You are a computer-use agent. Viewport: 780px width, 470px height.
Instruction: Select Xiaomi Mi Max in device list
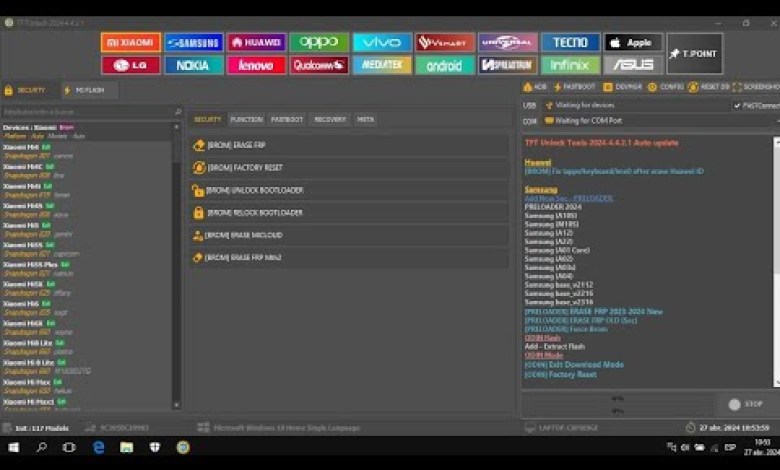[x=87, y=386]
